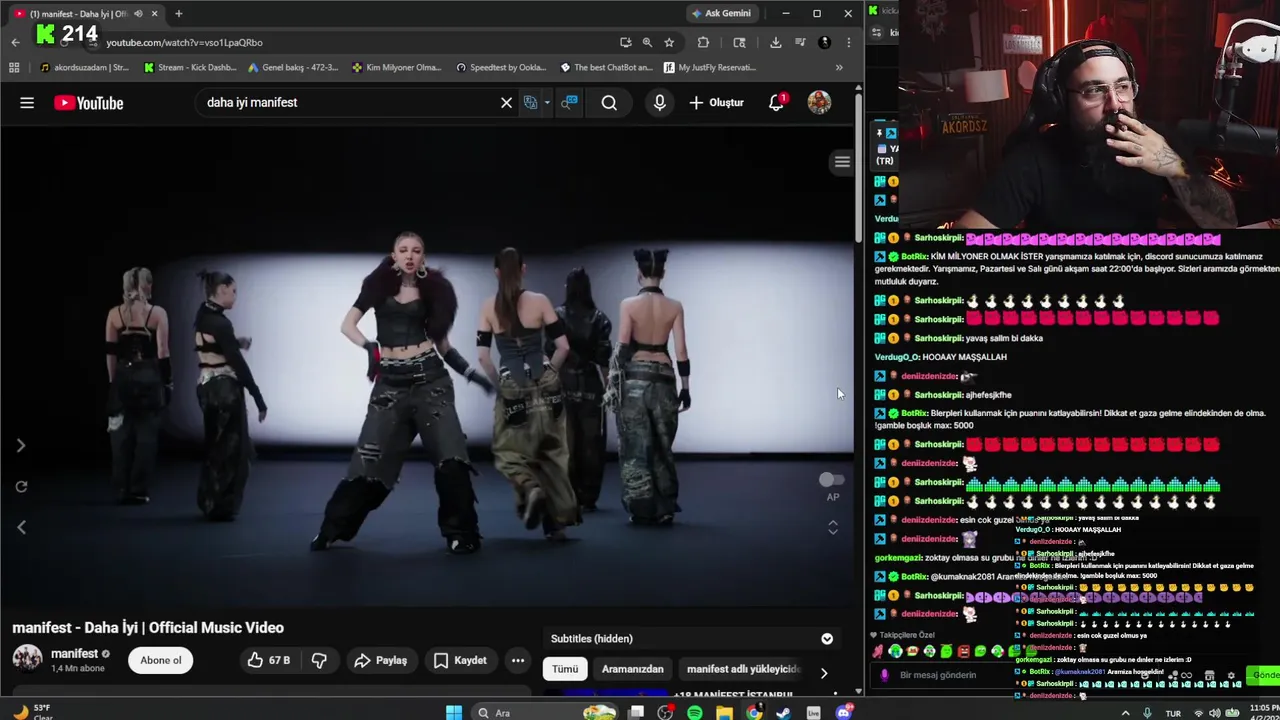Open Genel bakış bookmark
The width and height of the screenshot is (1280, 720).
pyautogui.click(x=293, y=68)
